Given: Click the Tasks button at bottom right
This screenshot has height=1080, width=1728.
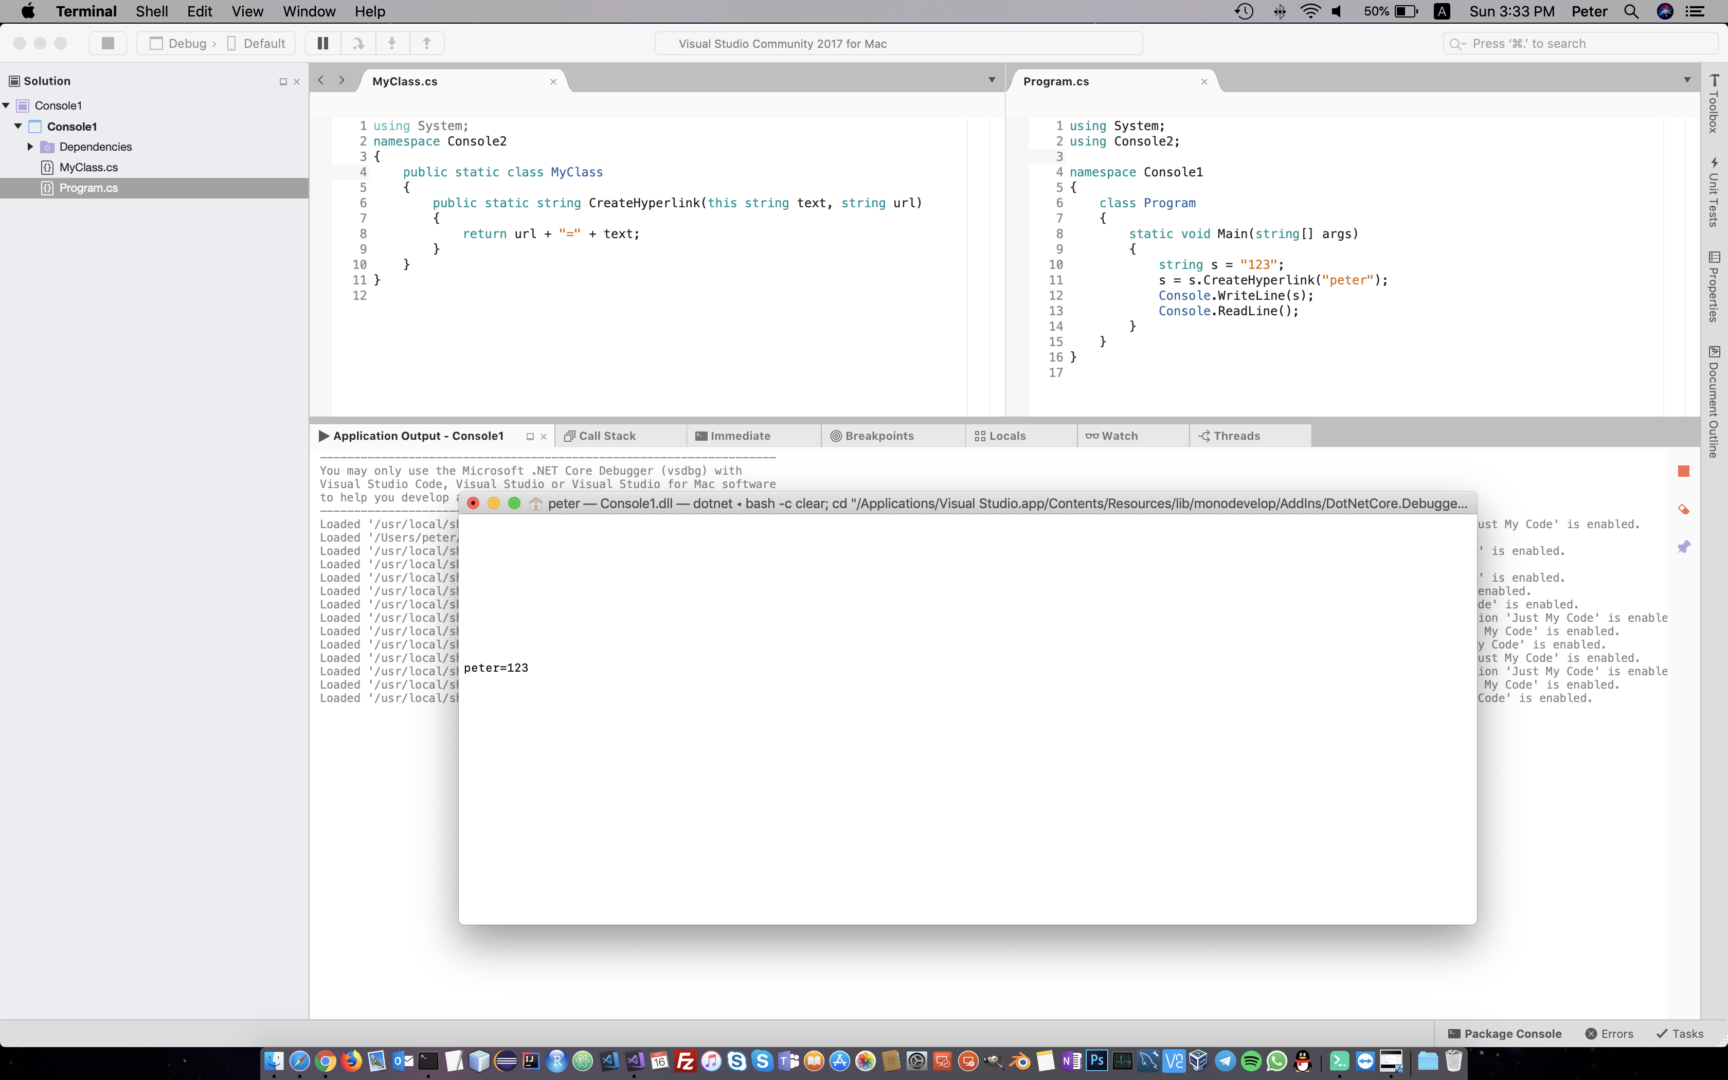Looking at the screenshot, I should 1679,1033.
